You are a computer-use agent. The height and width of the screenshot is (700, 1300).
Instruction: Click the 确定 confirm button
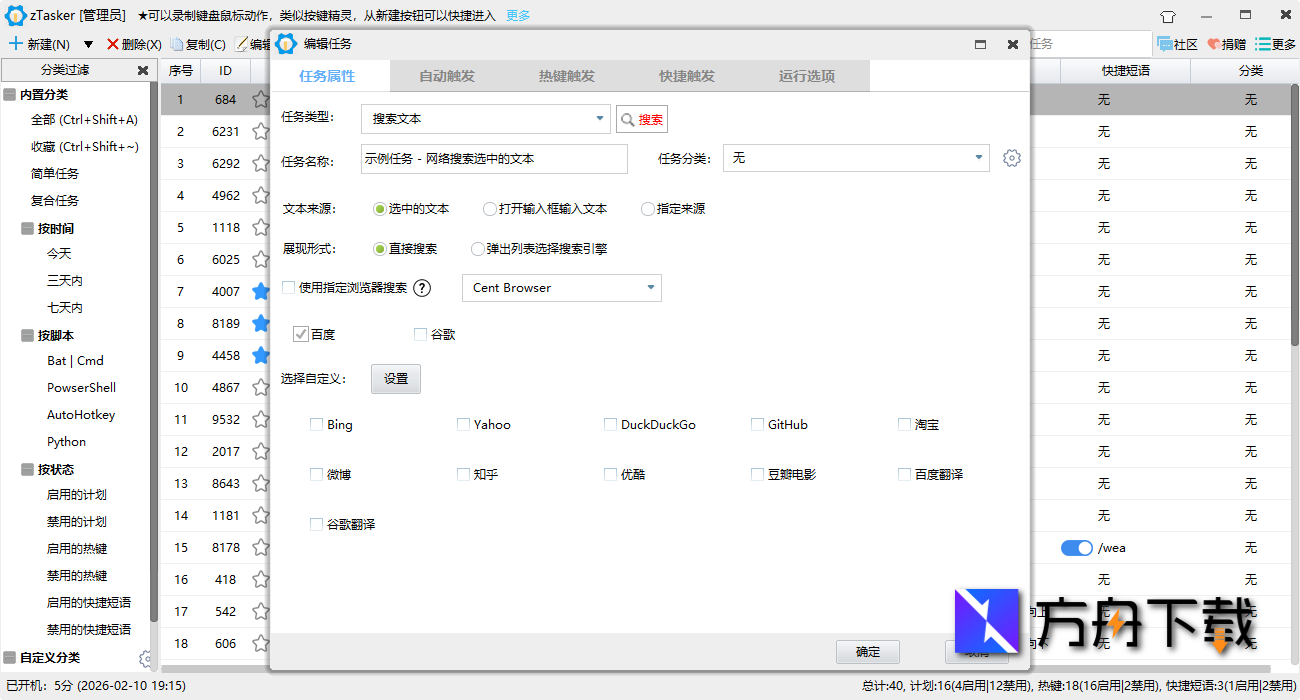[867, 651]
